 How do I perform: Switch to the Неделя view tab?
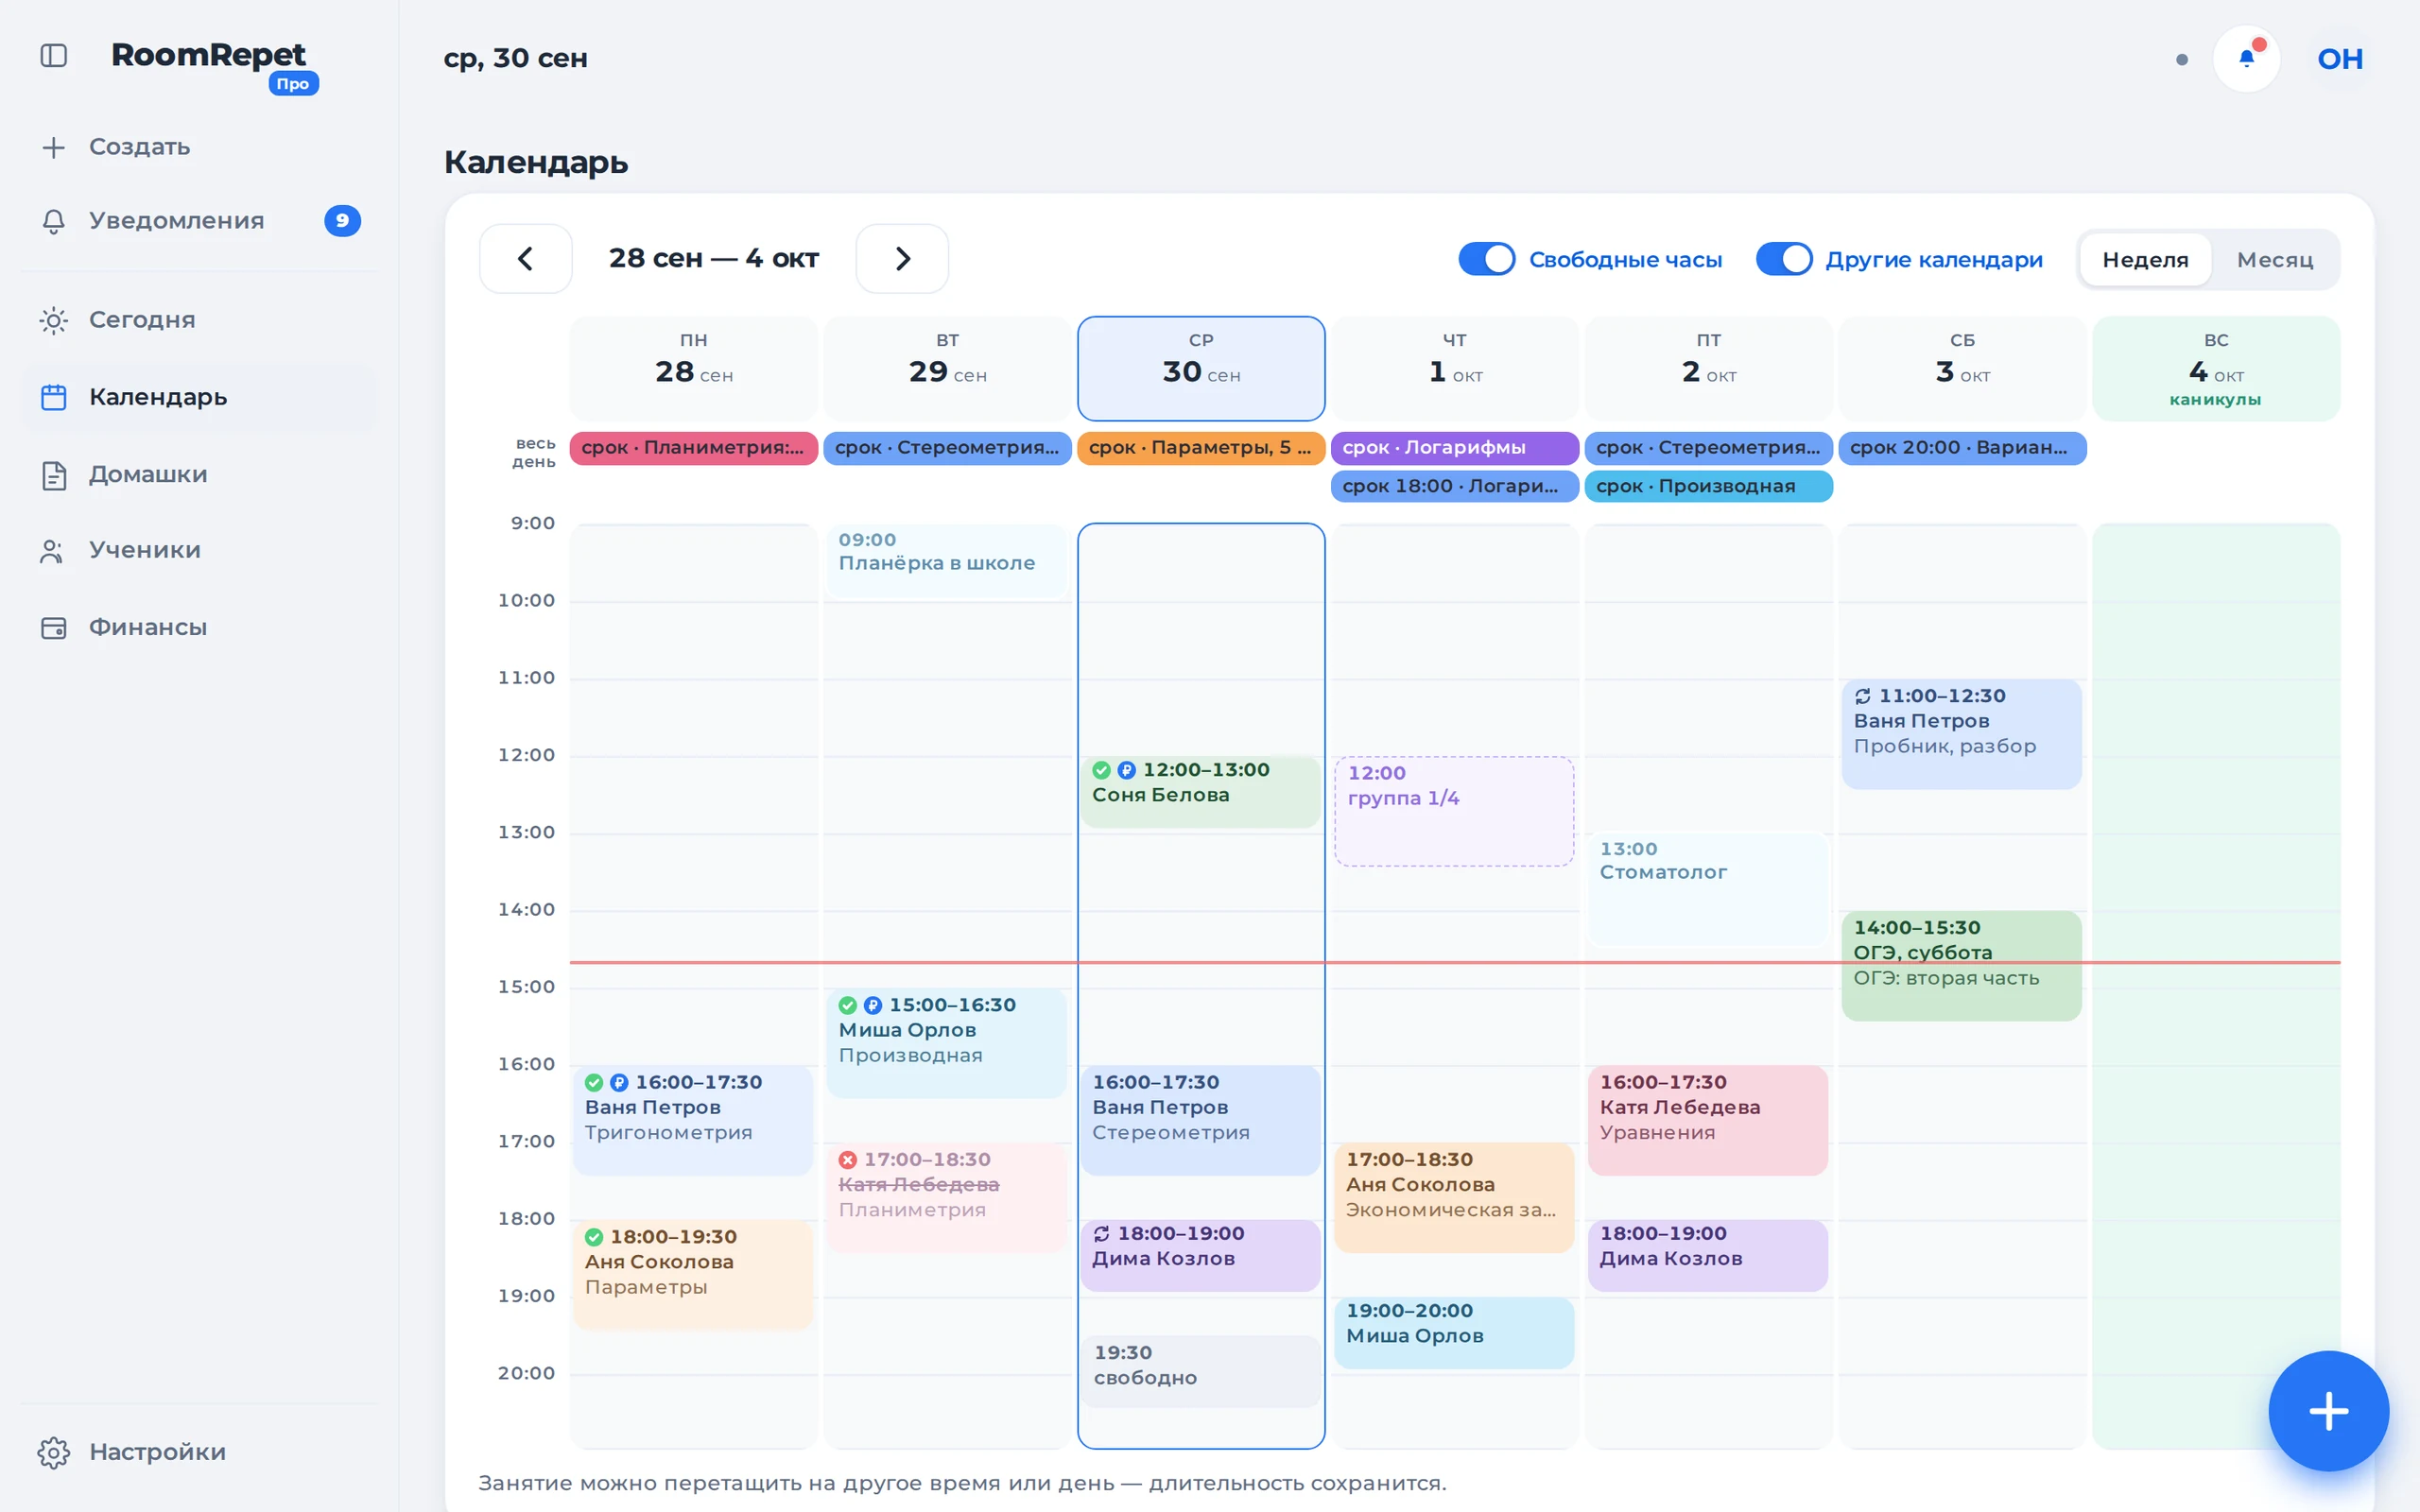pos(2145,260)
